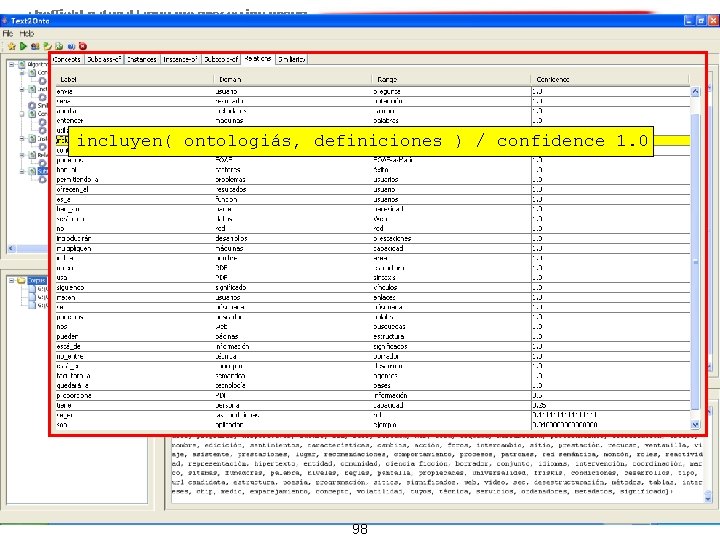Click the blue round toolbar icon
The width and height of the screenshot is (720, 540).
pyautogui.click(x=71, y=46)
